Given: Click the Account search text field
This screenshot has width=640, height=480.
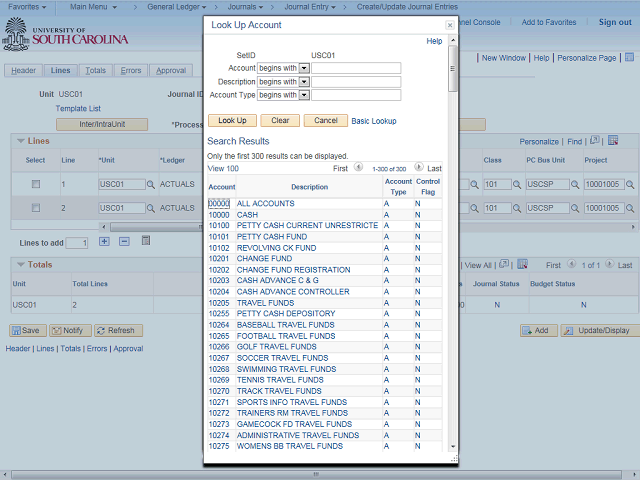Looking at the screenshot, I should coord(356,69).
